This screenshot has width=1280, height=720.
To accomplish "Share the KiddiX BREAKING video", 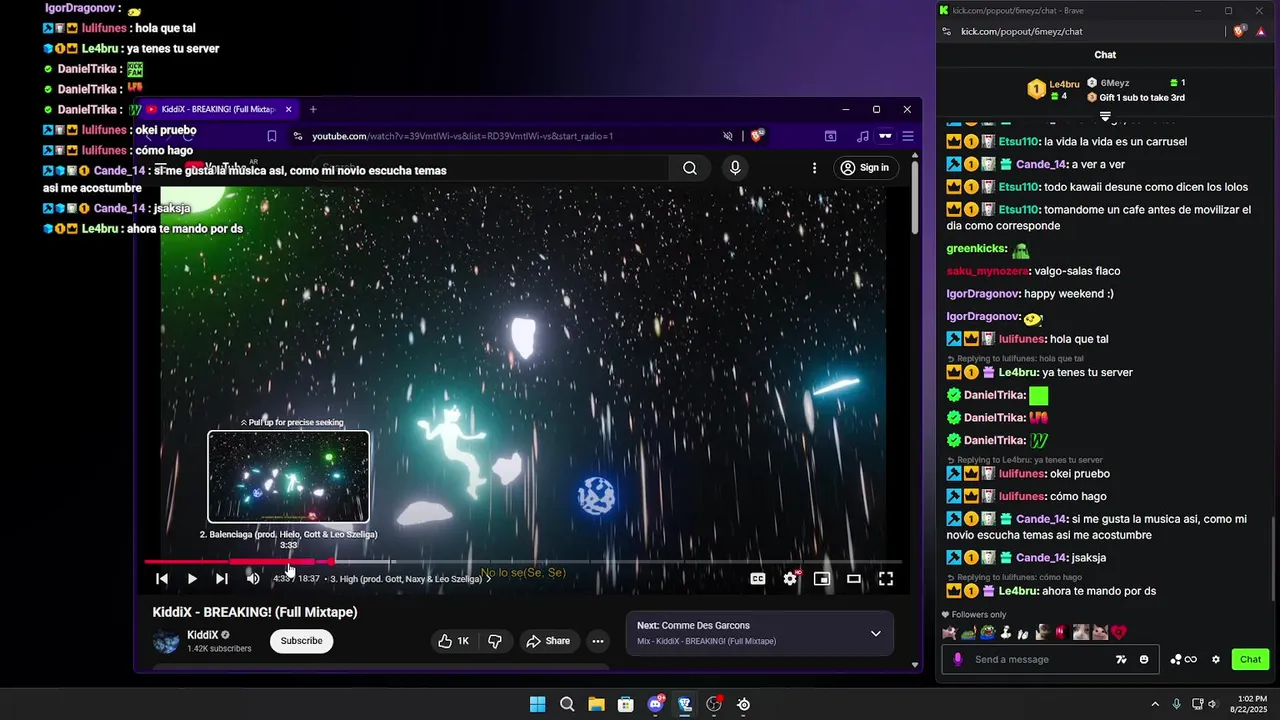I will point(548,641).
